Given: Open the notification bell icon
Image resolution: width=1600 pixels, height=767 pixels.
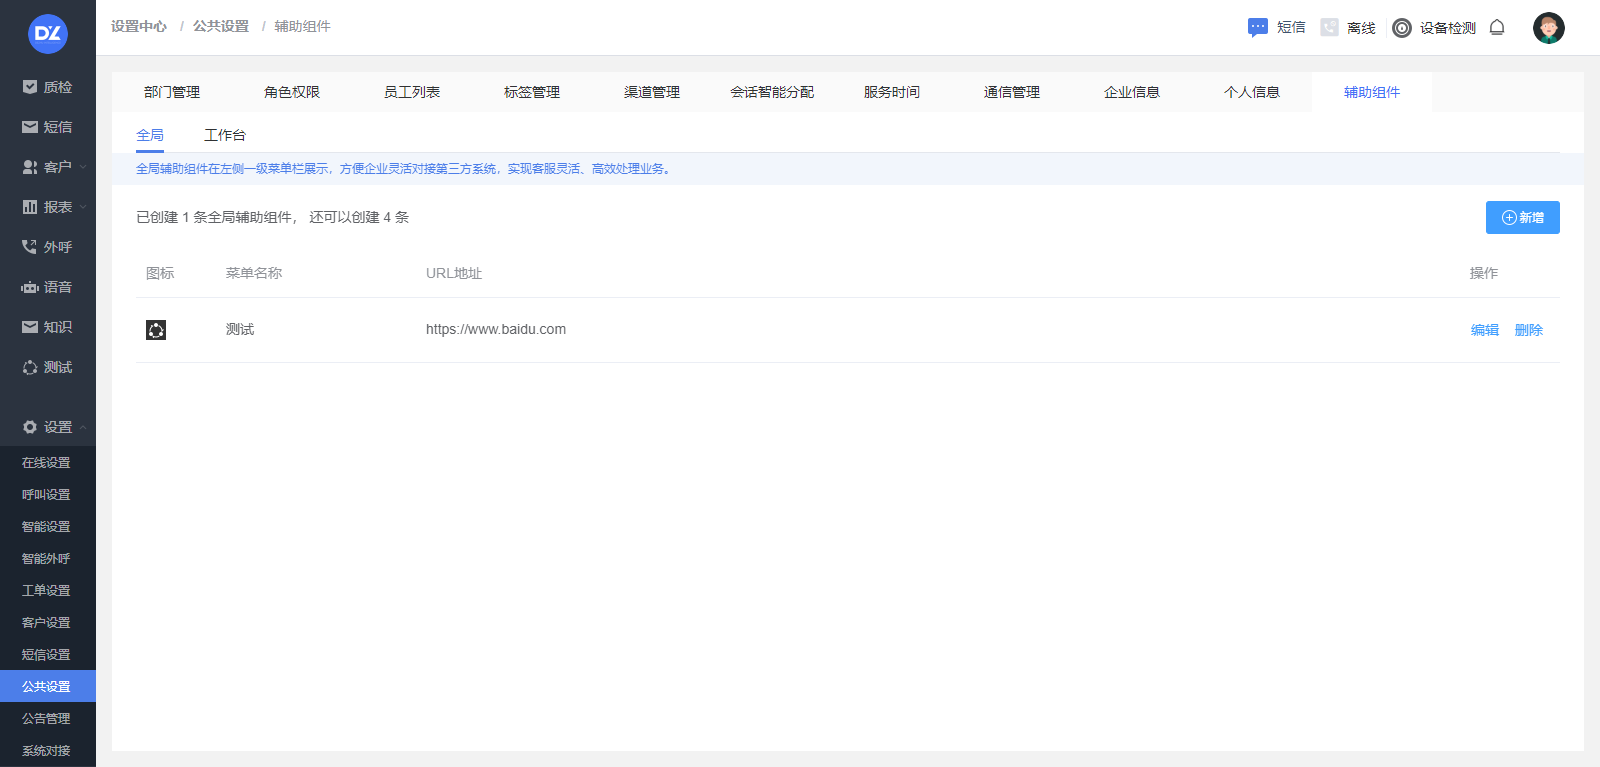Looking at the screenshot, I should point(1497,27).
